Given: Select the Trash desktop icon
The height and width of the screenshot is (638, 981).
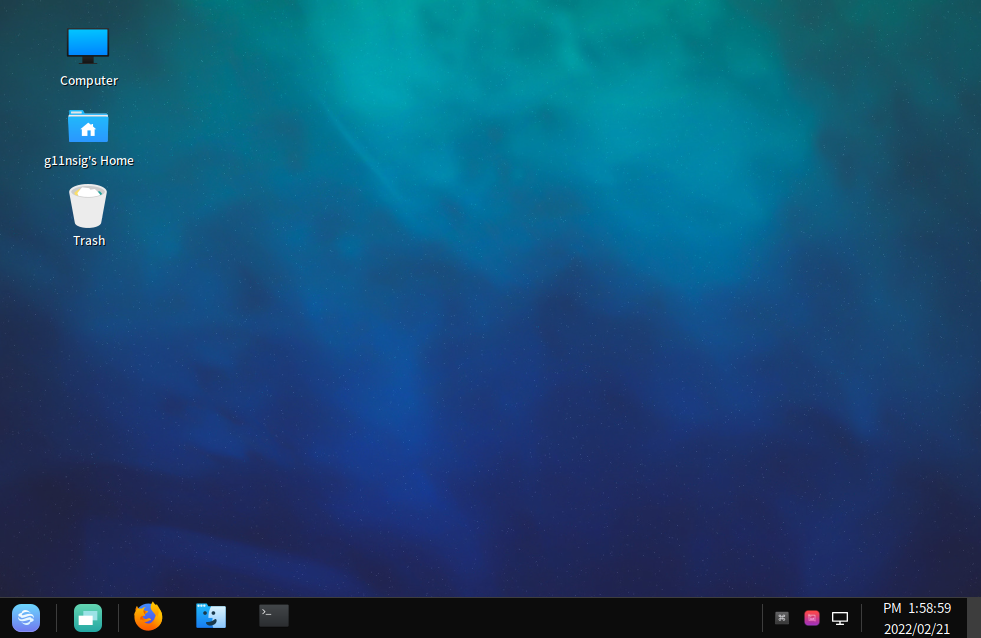Looking at the screenshot, I should (x=88, y=204).
